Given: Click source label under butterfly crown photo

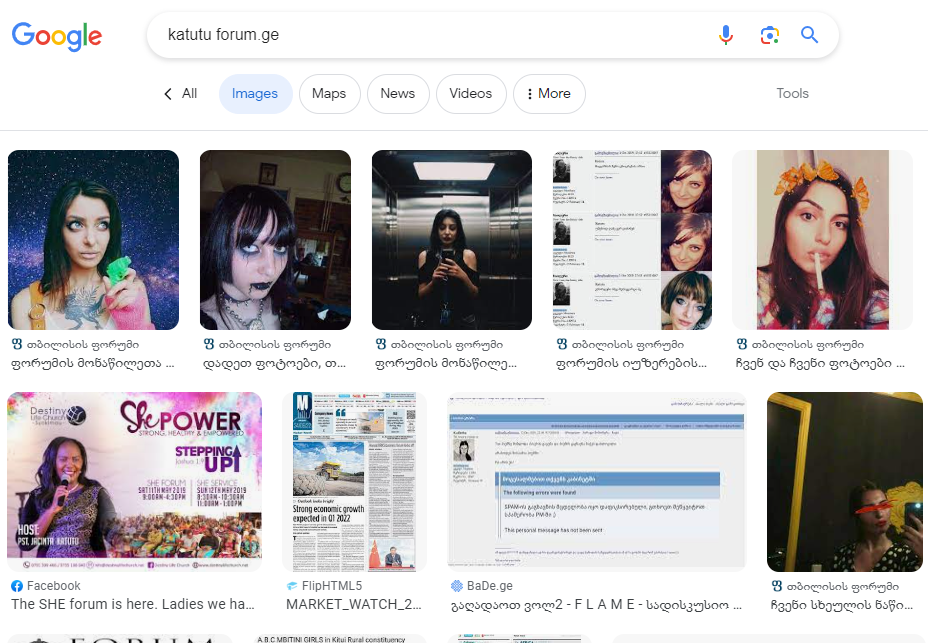Looking at the screenshot, I should tap(808, 345).
